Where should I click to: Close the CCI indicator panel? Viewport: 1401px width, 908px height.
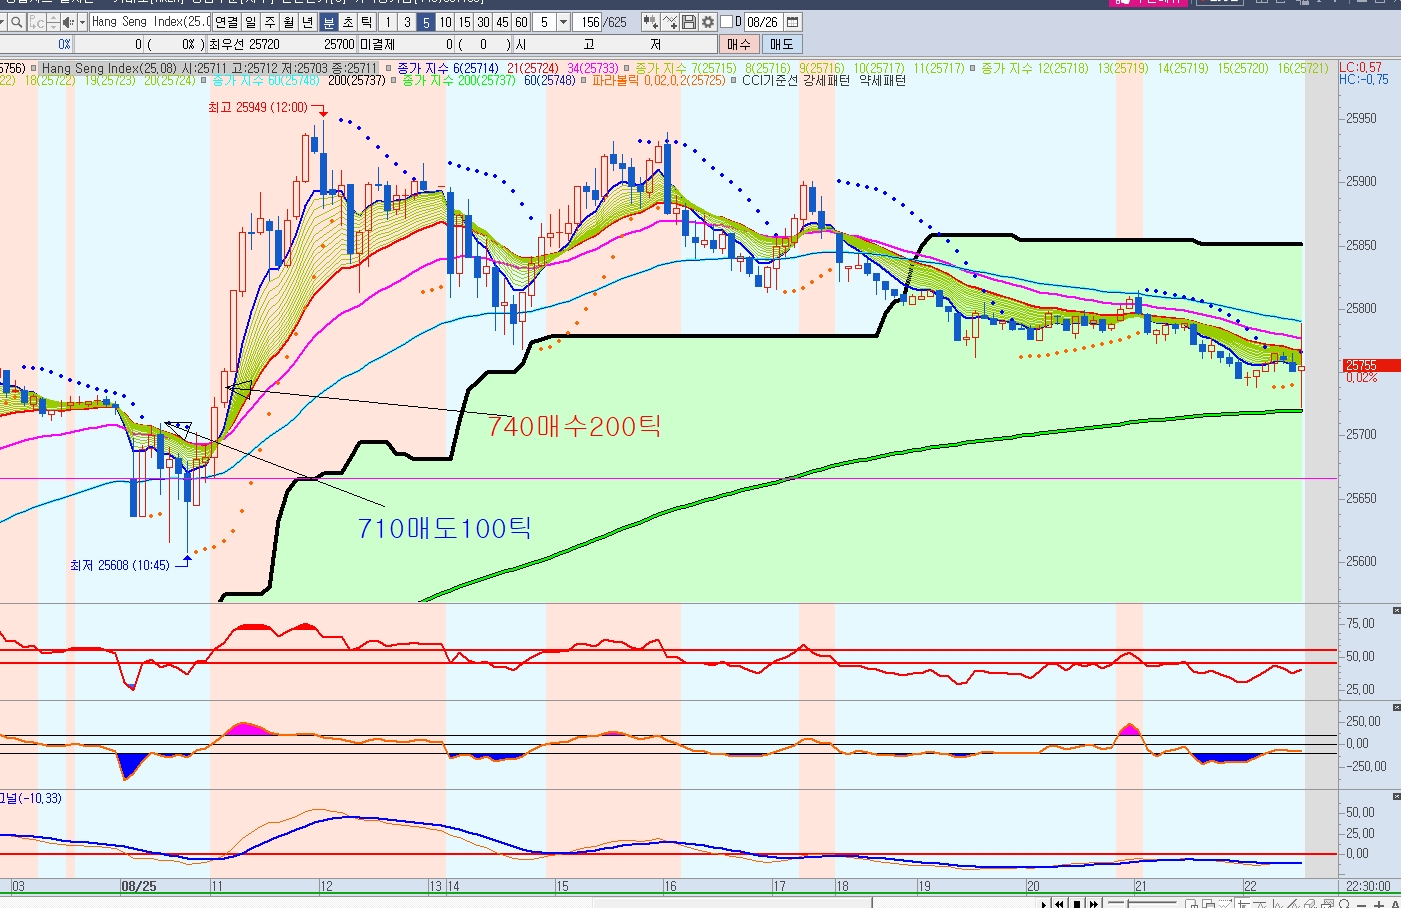tap(1396, 707)
